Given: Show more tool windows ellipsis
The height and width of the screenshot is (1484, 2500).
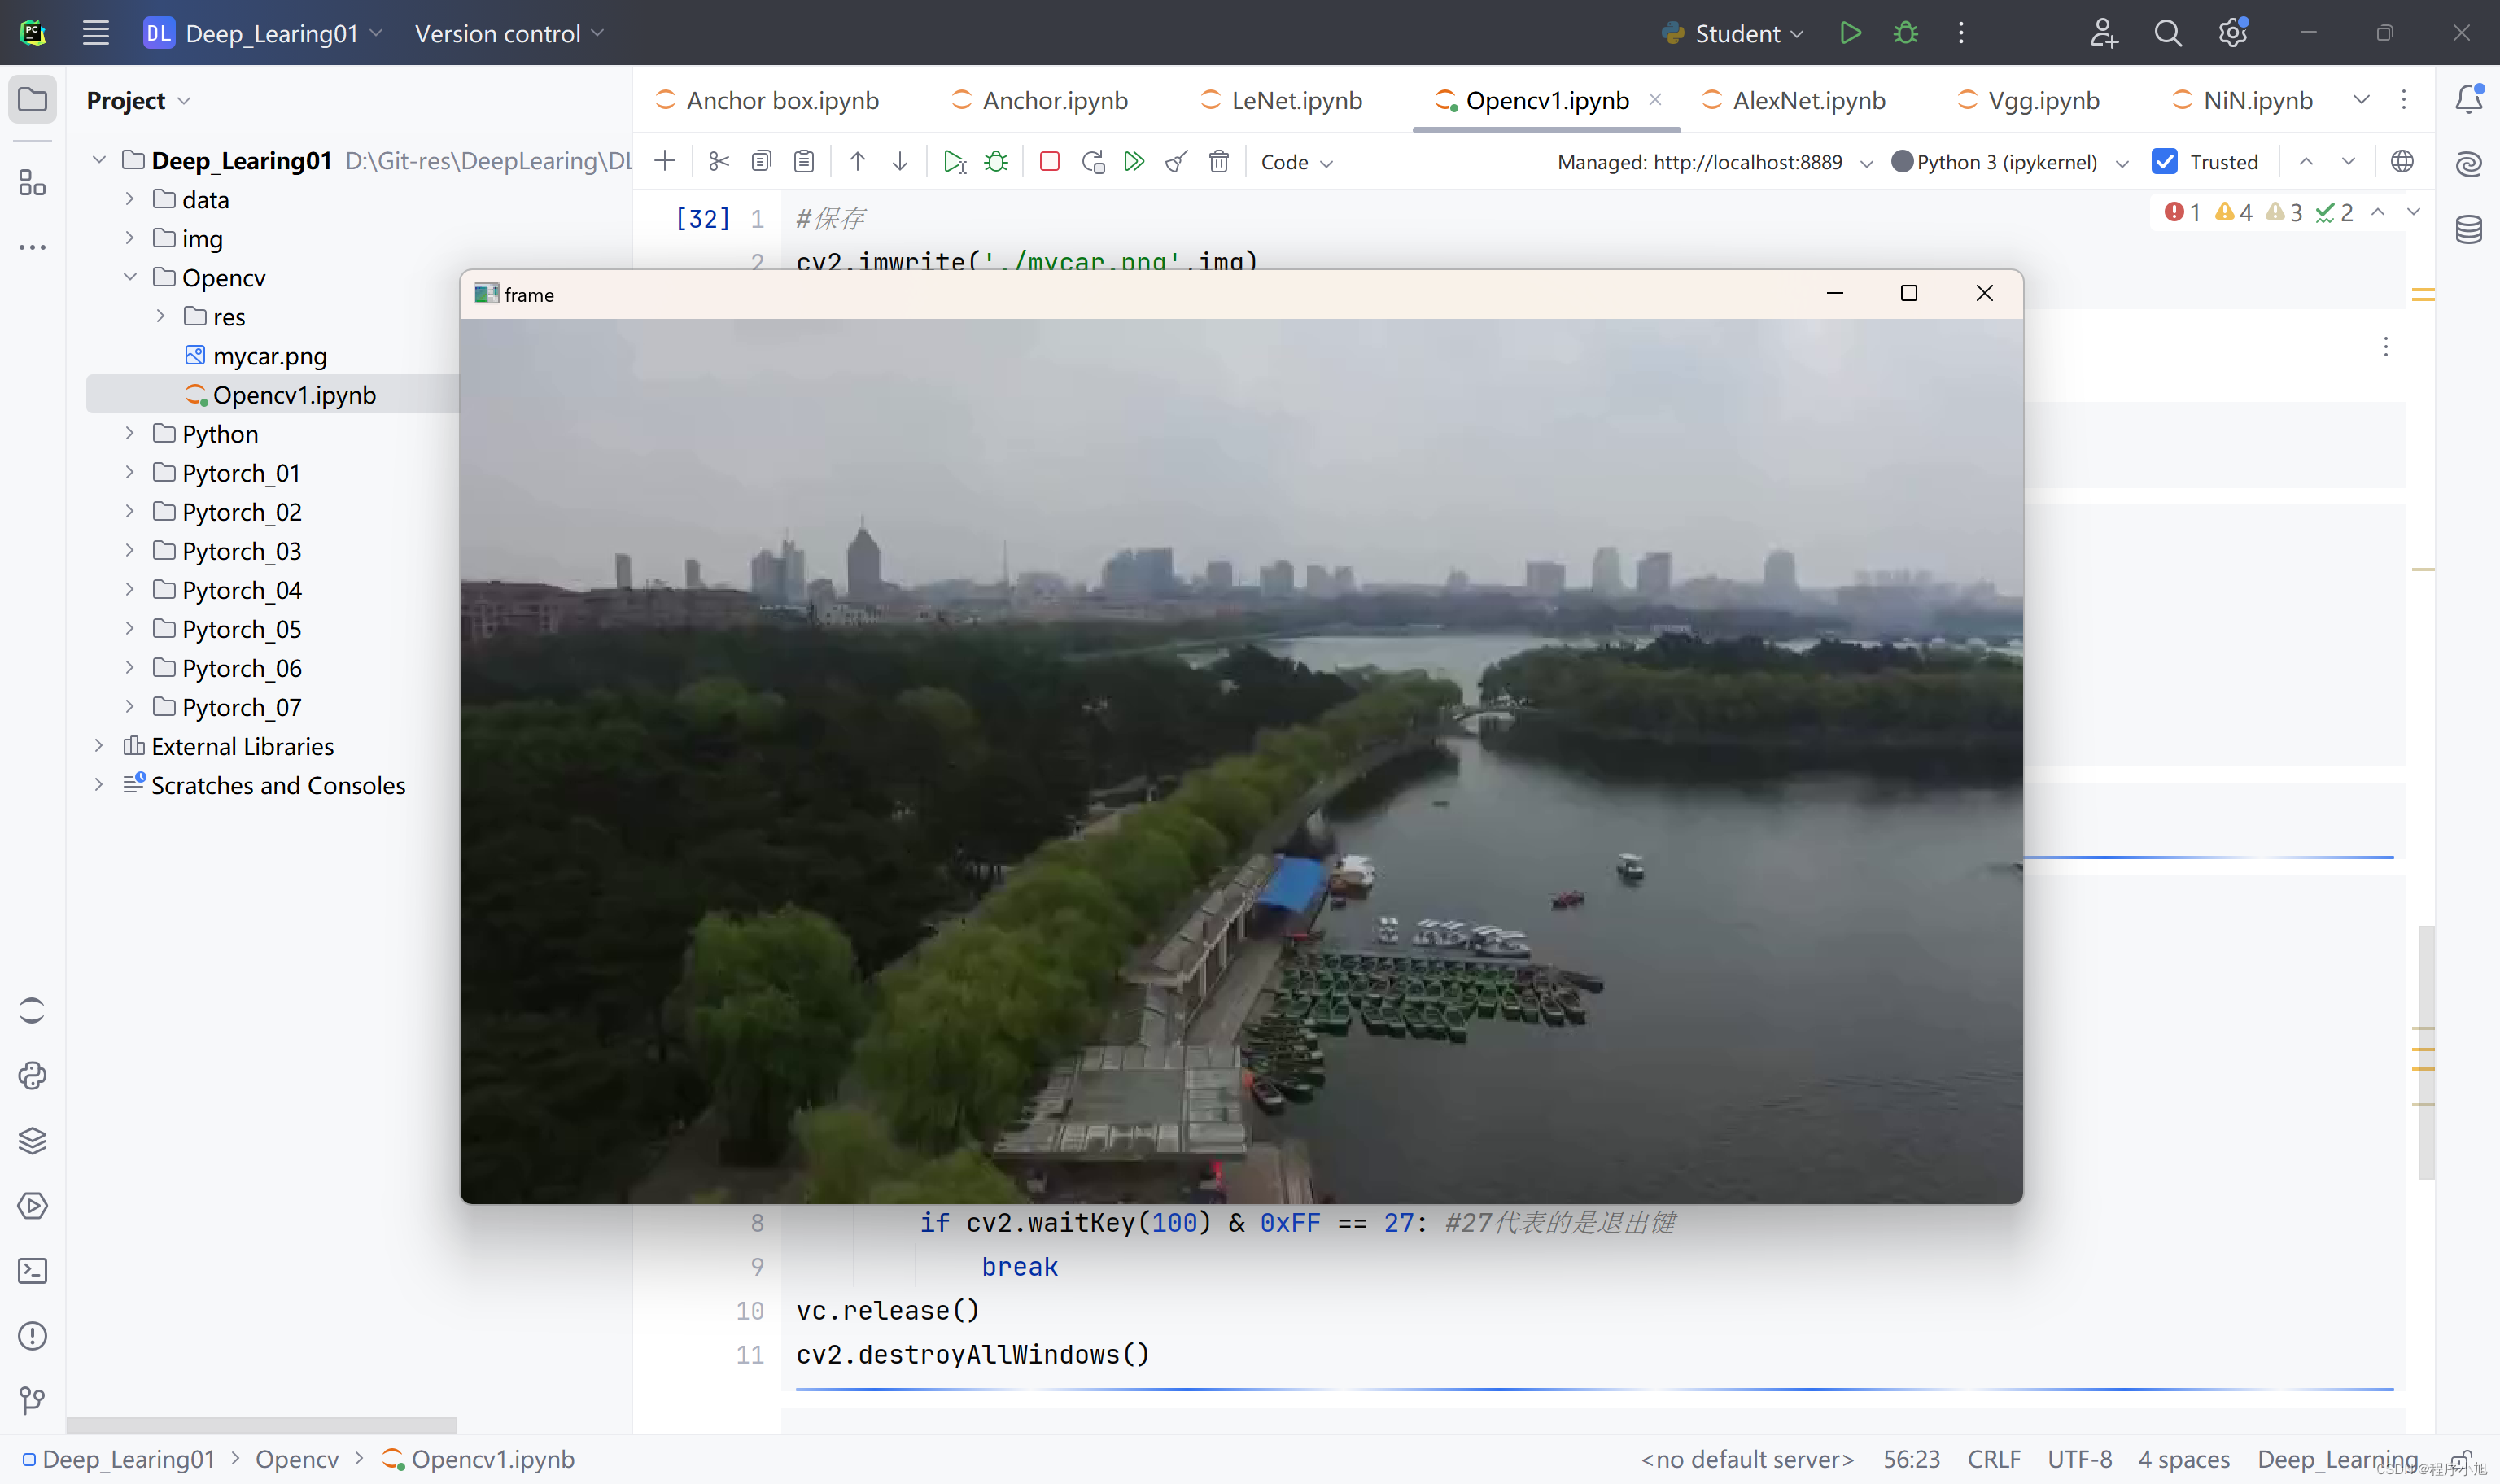Looking at the screenshot, I should click(33, 247).
